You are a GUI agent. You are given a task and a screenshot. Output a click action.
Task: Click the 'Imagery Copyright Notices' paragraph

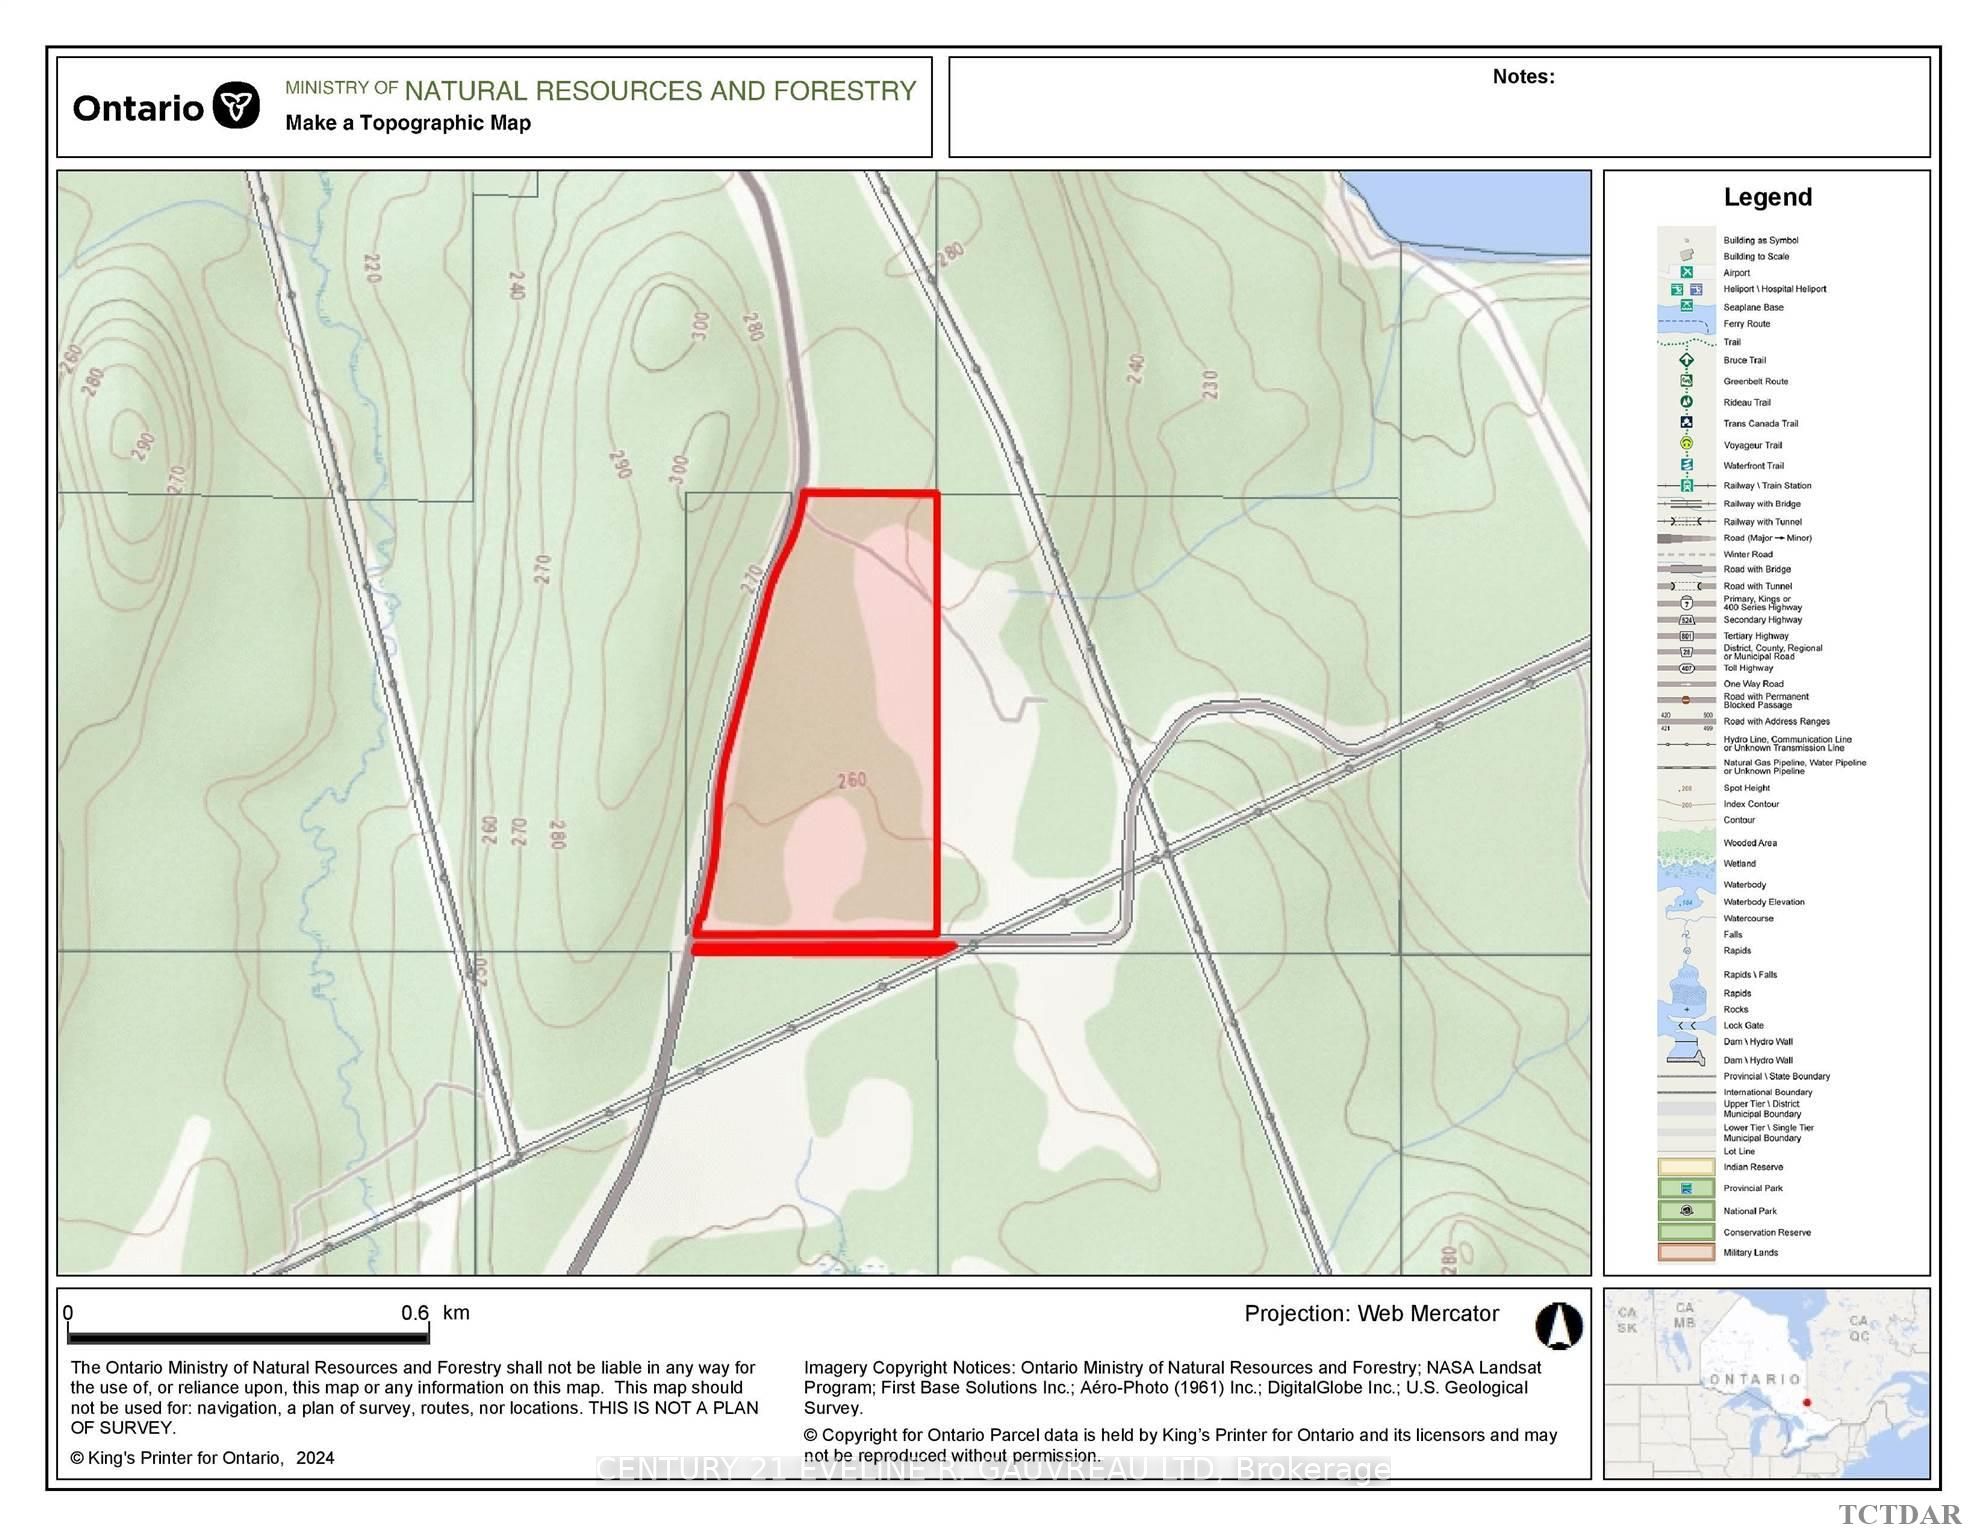1173,1387
